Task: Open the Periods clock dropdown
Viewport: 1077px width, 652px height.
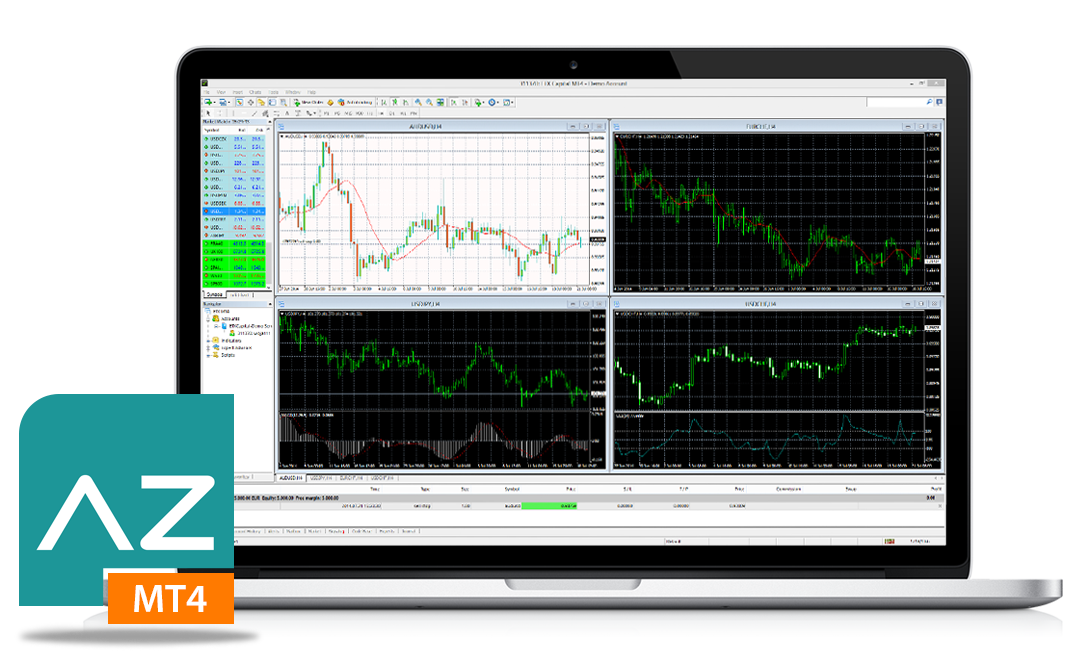Action: pos(494,102)
